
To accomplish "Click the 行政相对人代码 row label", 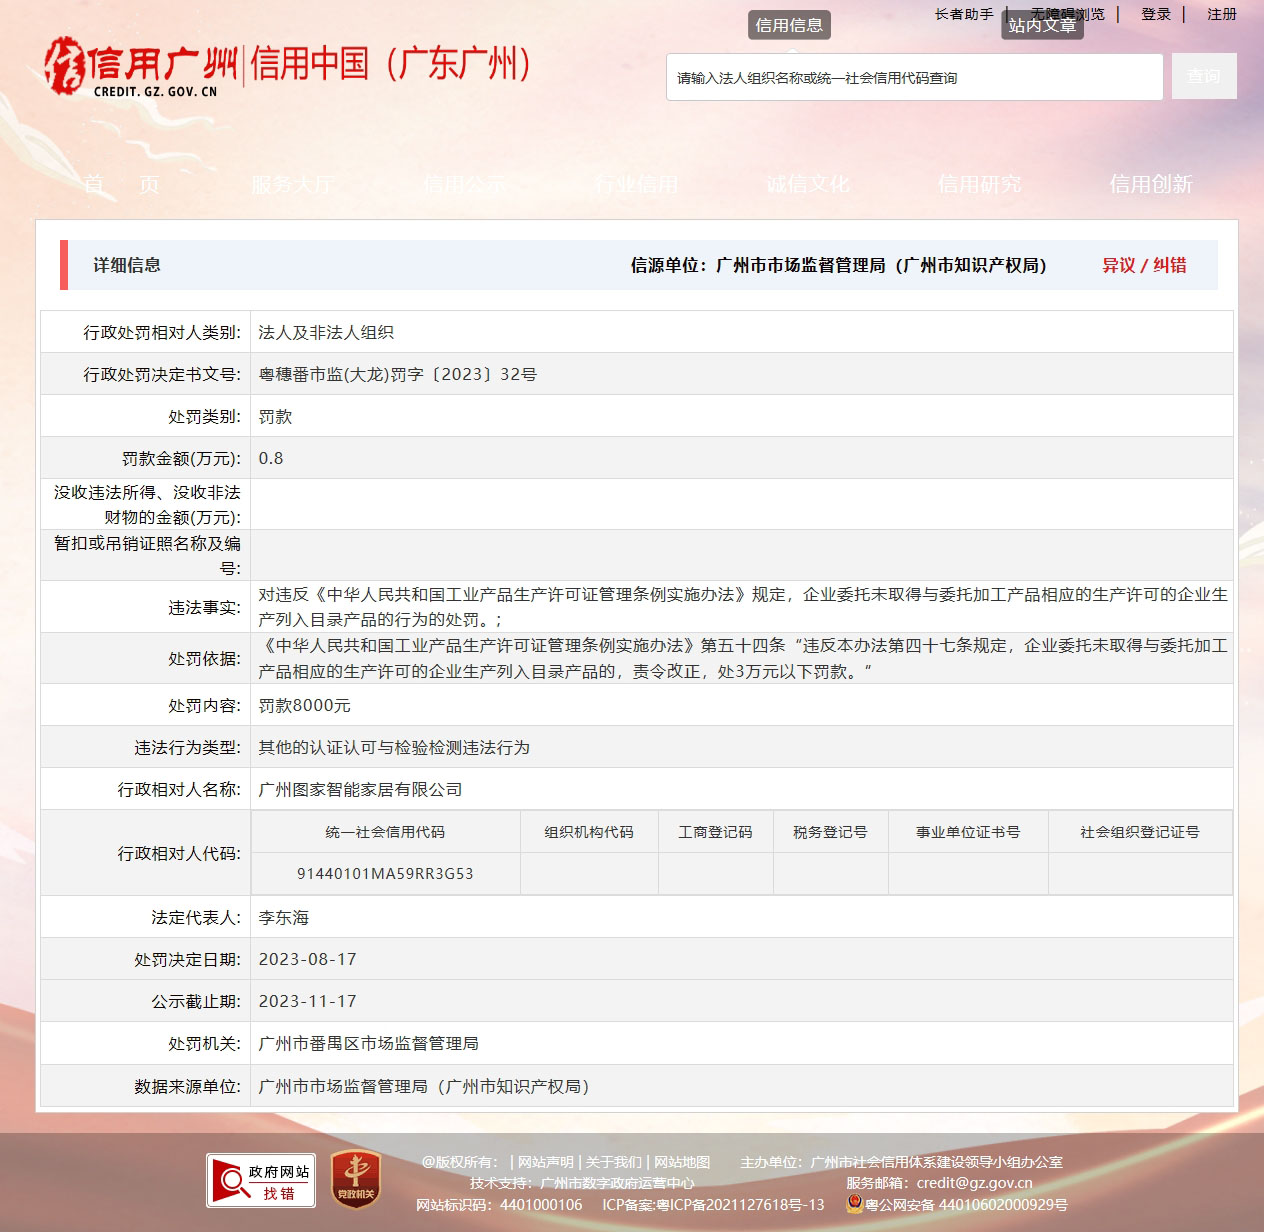I will [x=180, y=853].
